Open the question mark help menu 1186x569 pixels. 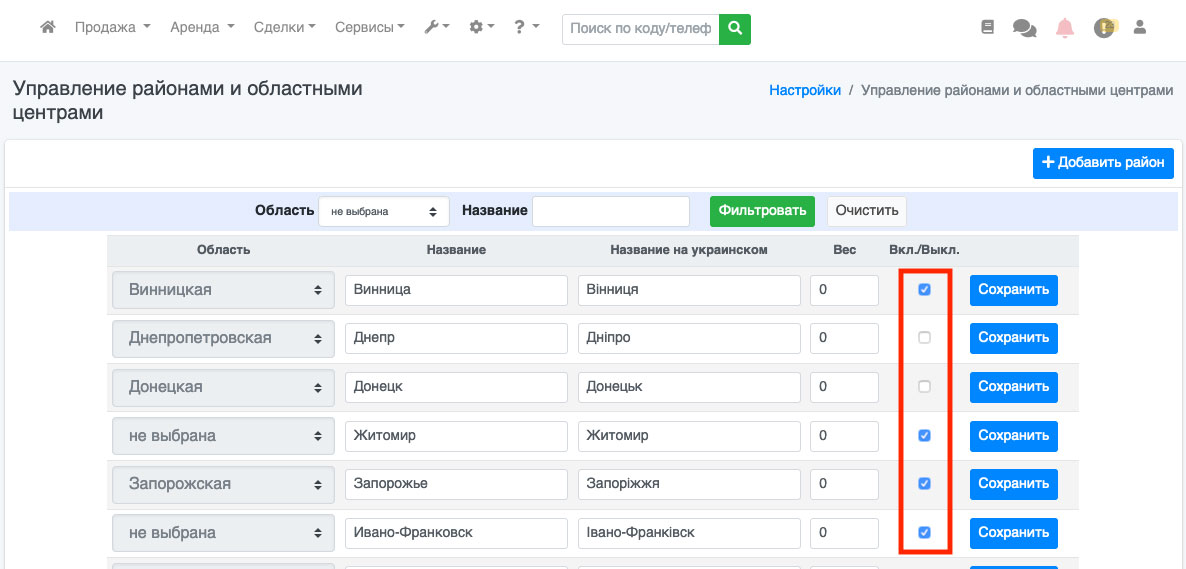point(526,28)
